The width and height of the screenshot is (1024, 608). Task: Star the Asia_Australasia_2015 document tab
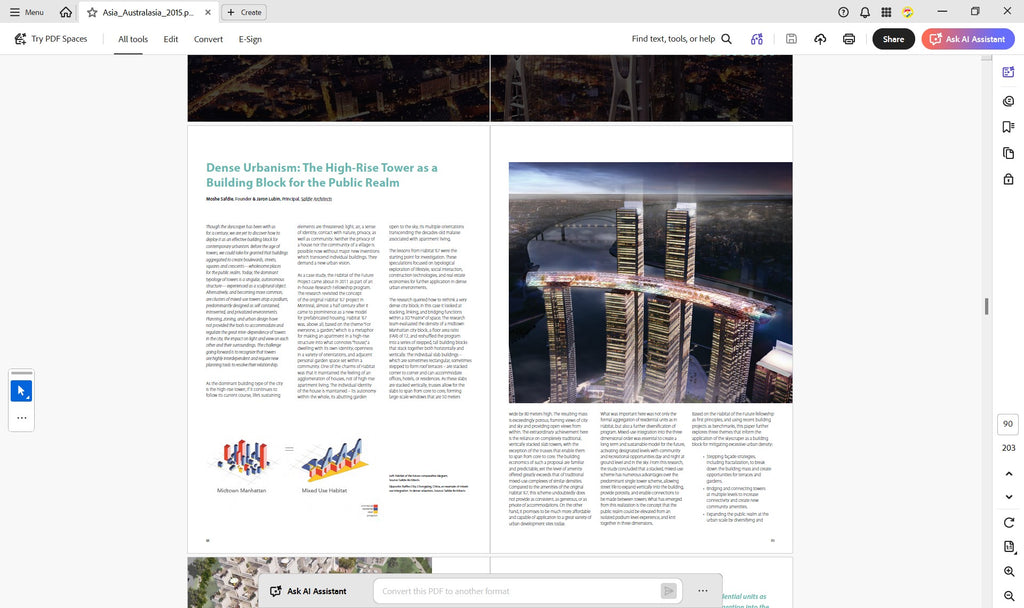[92, 12]
